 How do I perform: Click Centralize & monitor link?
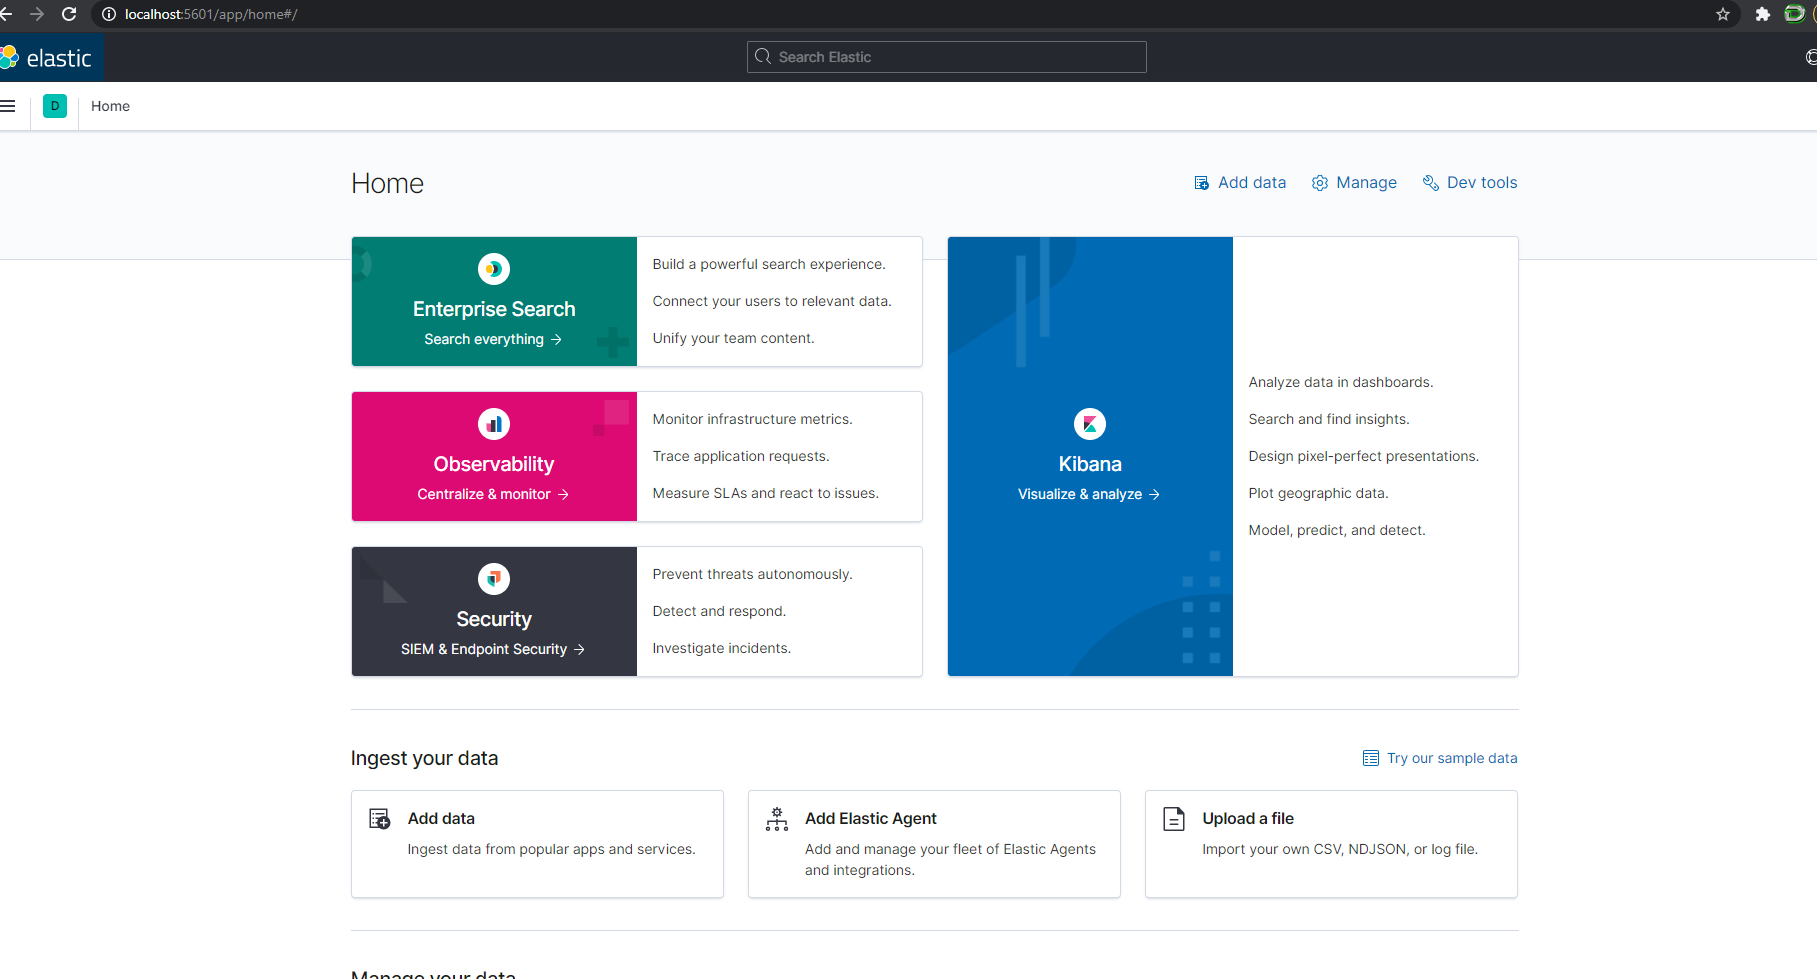(493, 494)
